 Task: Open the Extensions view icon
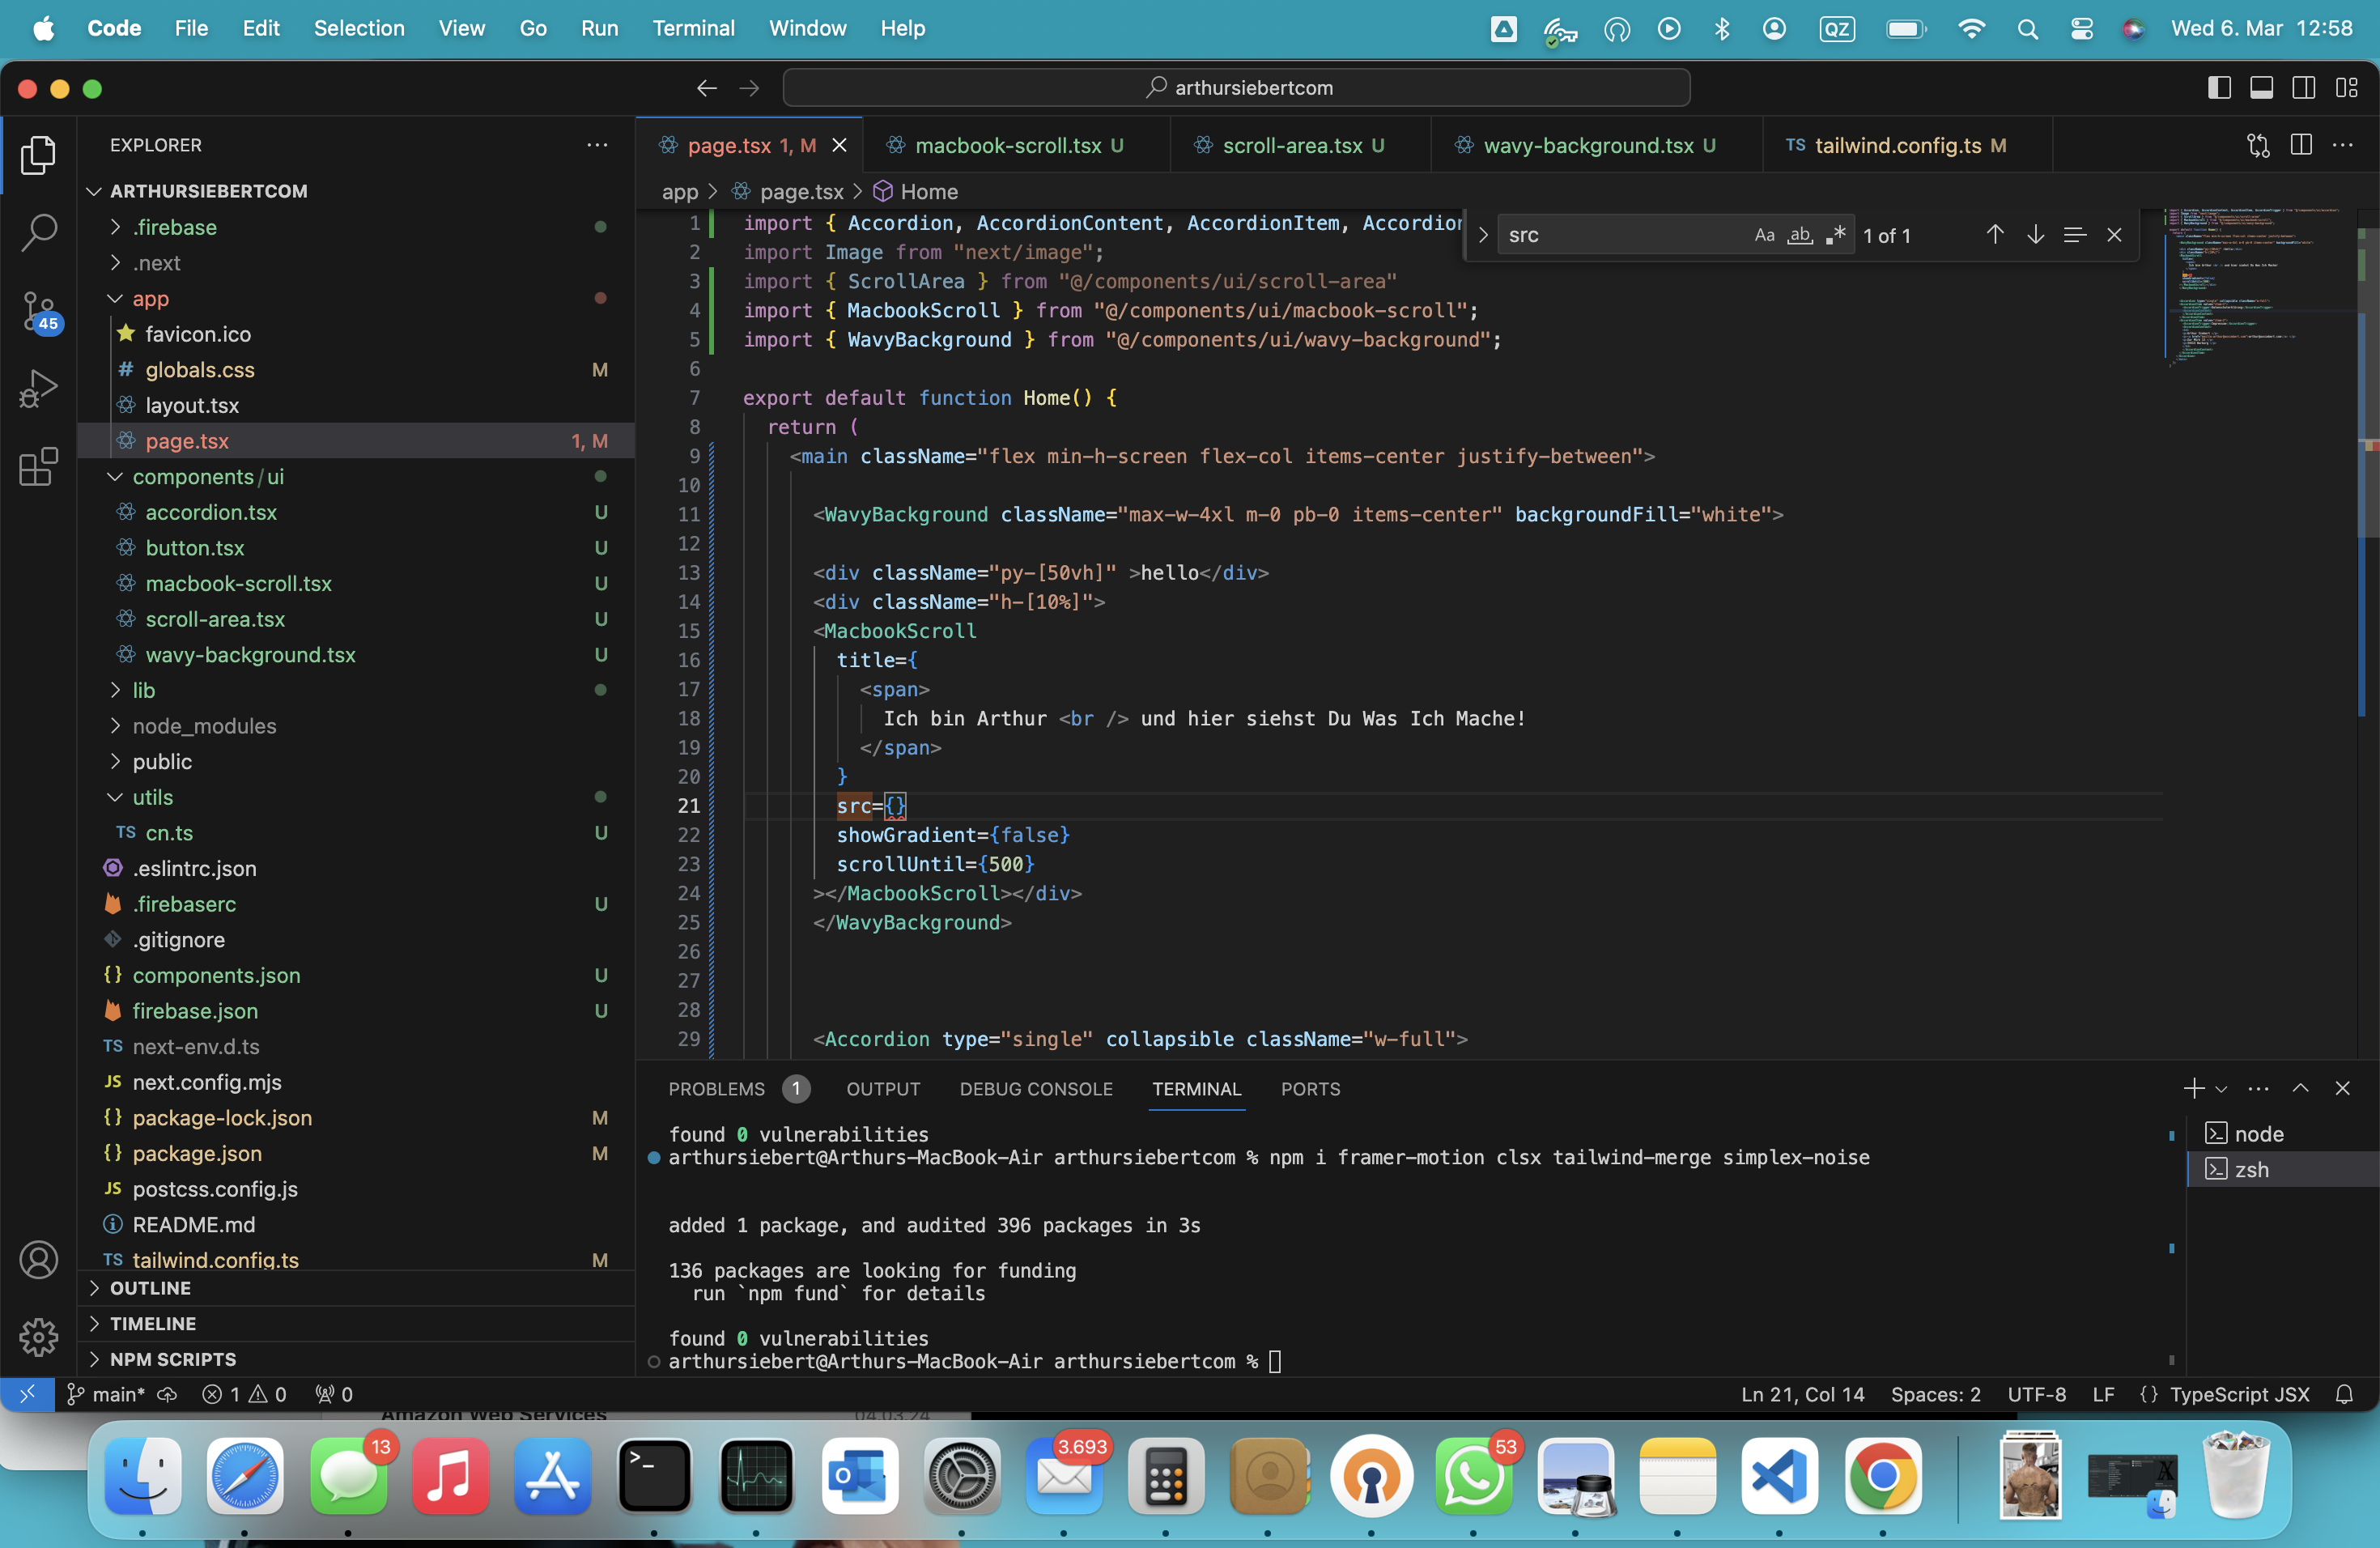38,467
